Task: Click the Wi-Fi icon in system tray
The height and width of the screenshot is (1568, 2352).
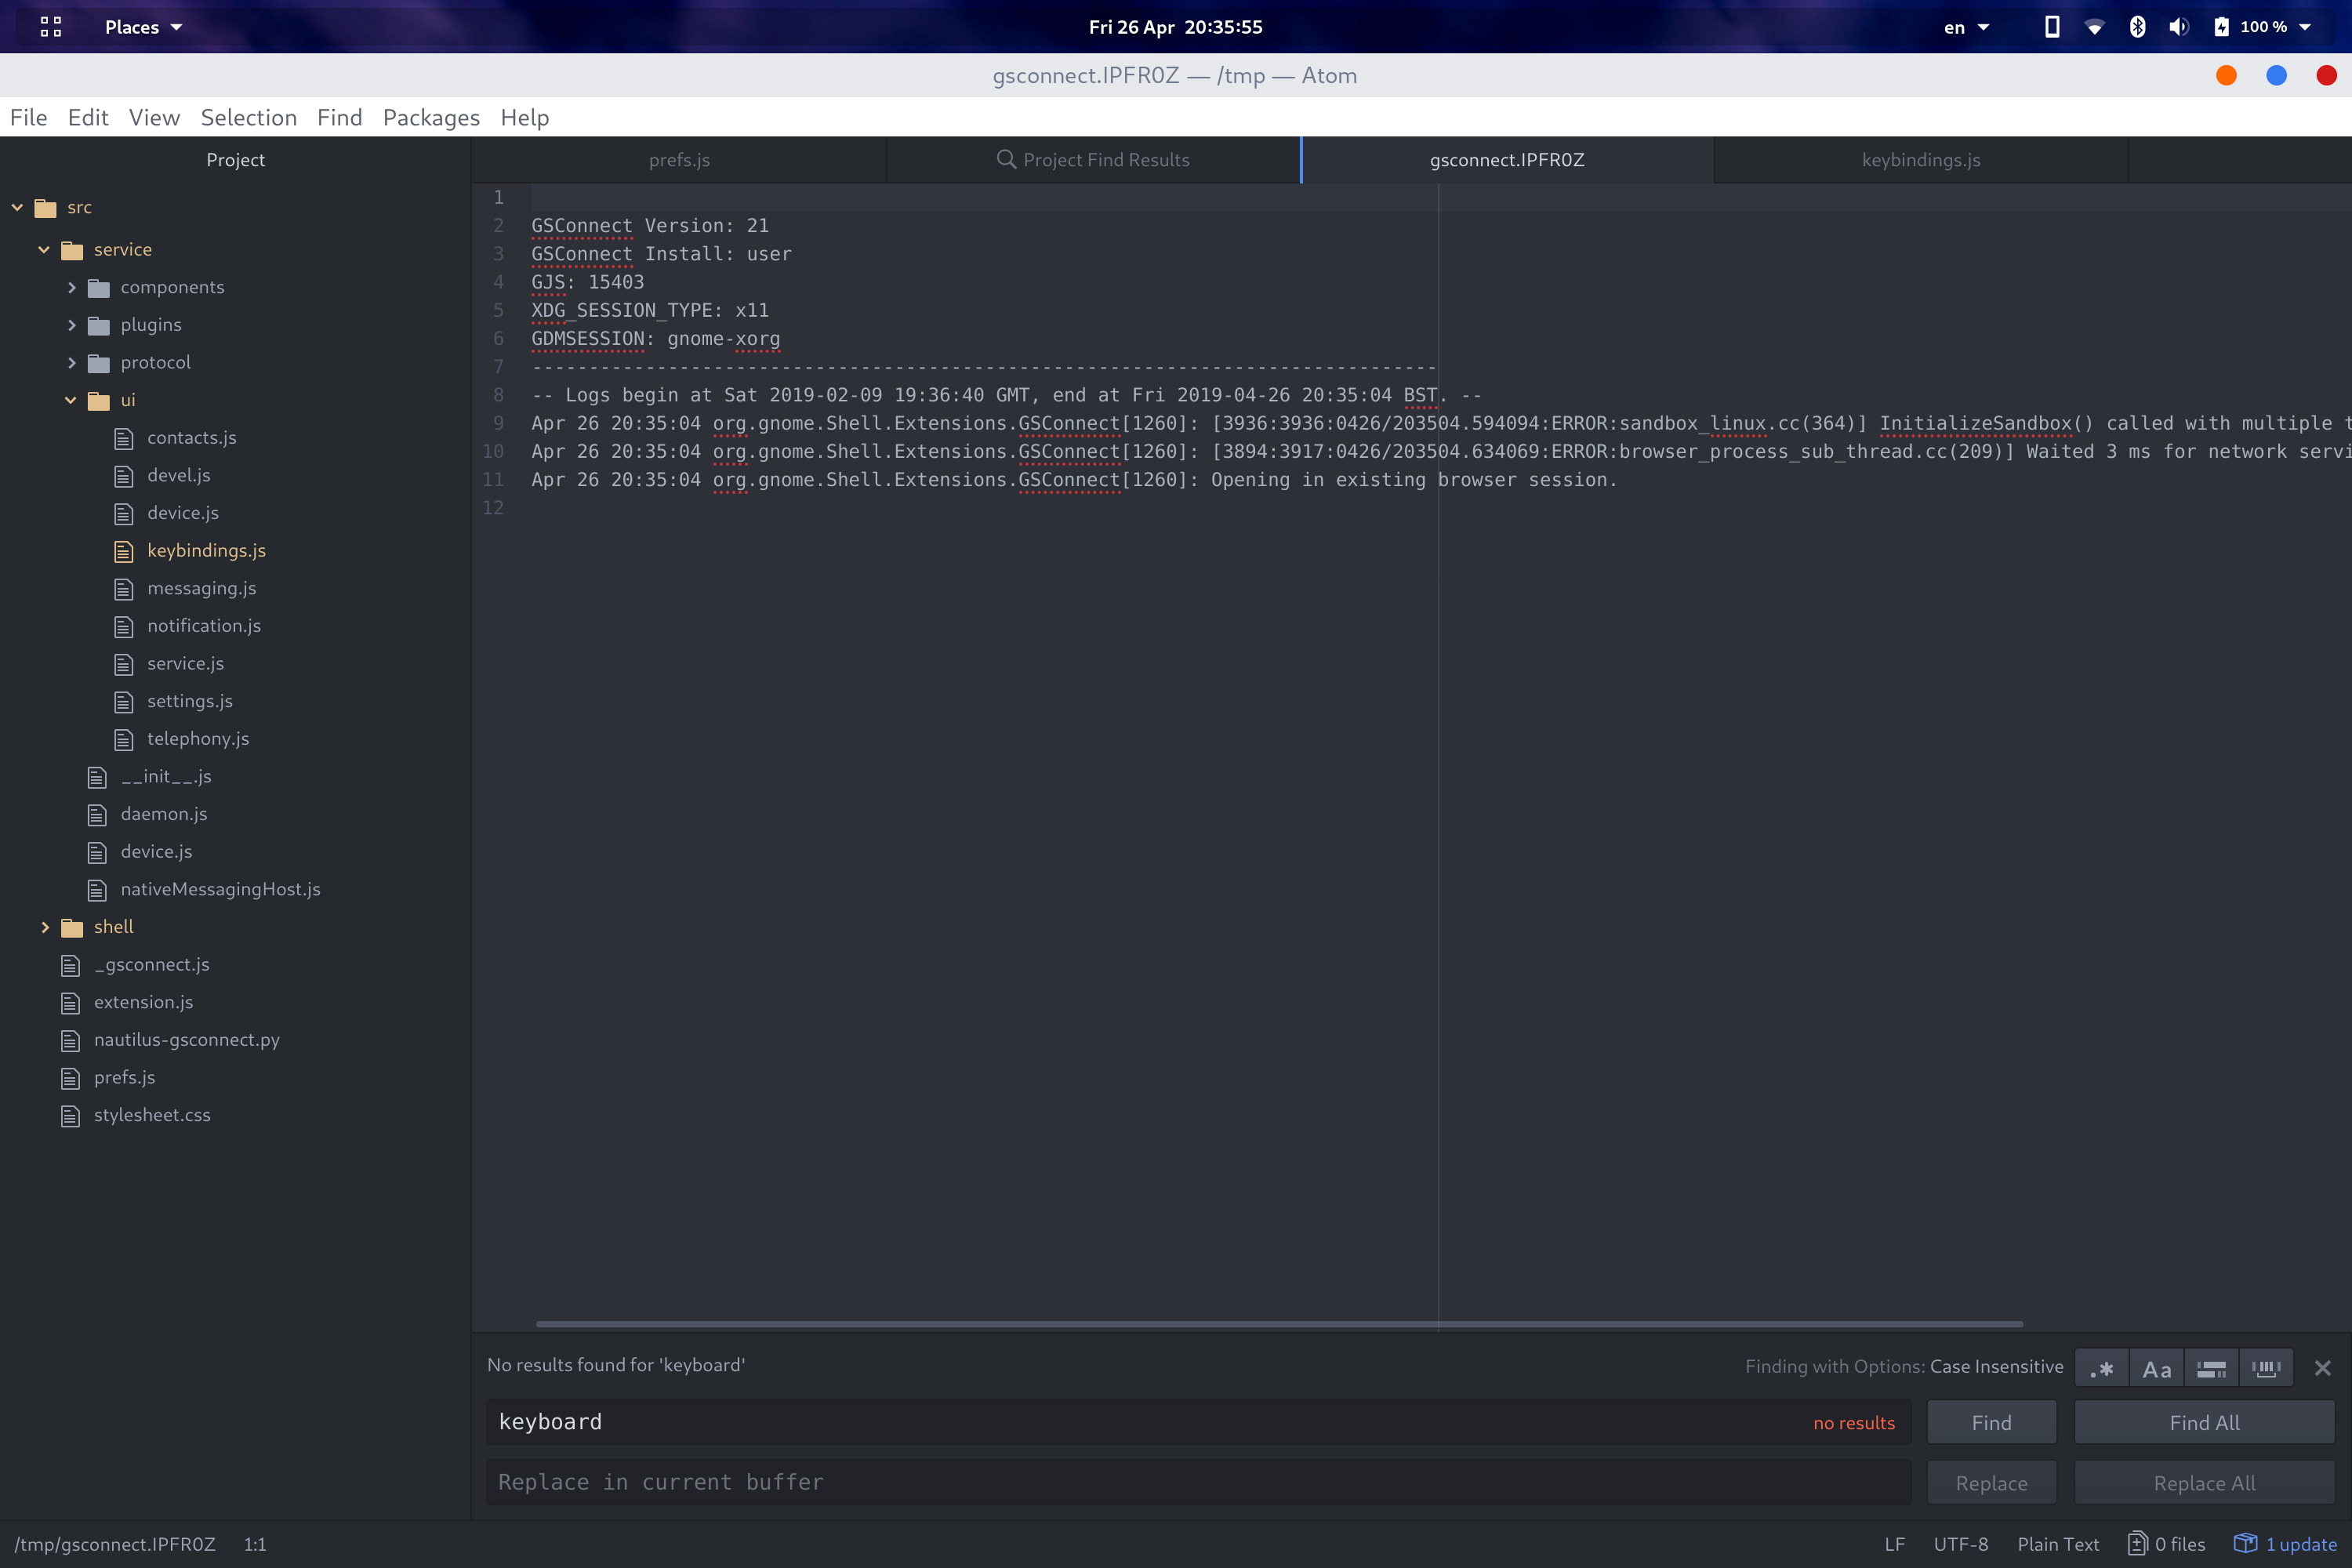Action: pos(2094,27)
